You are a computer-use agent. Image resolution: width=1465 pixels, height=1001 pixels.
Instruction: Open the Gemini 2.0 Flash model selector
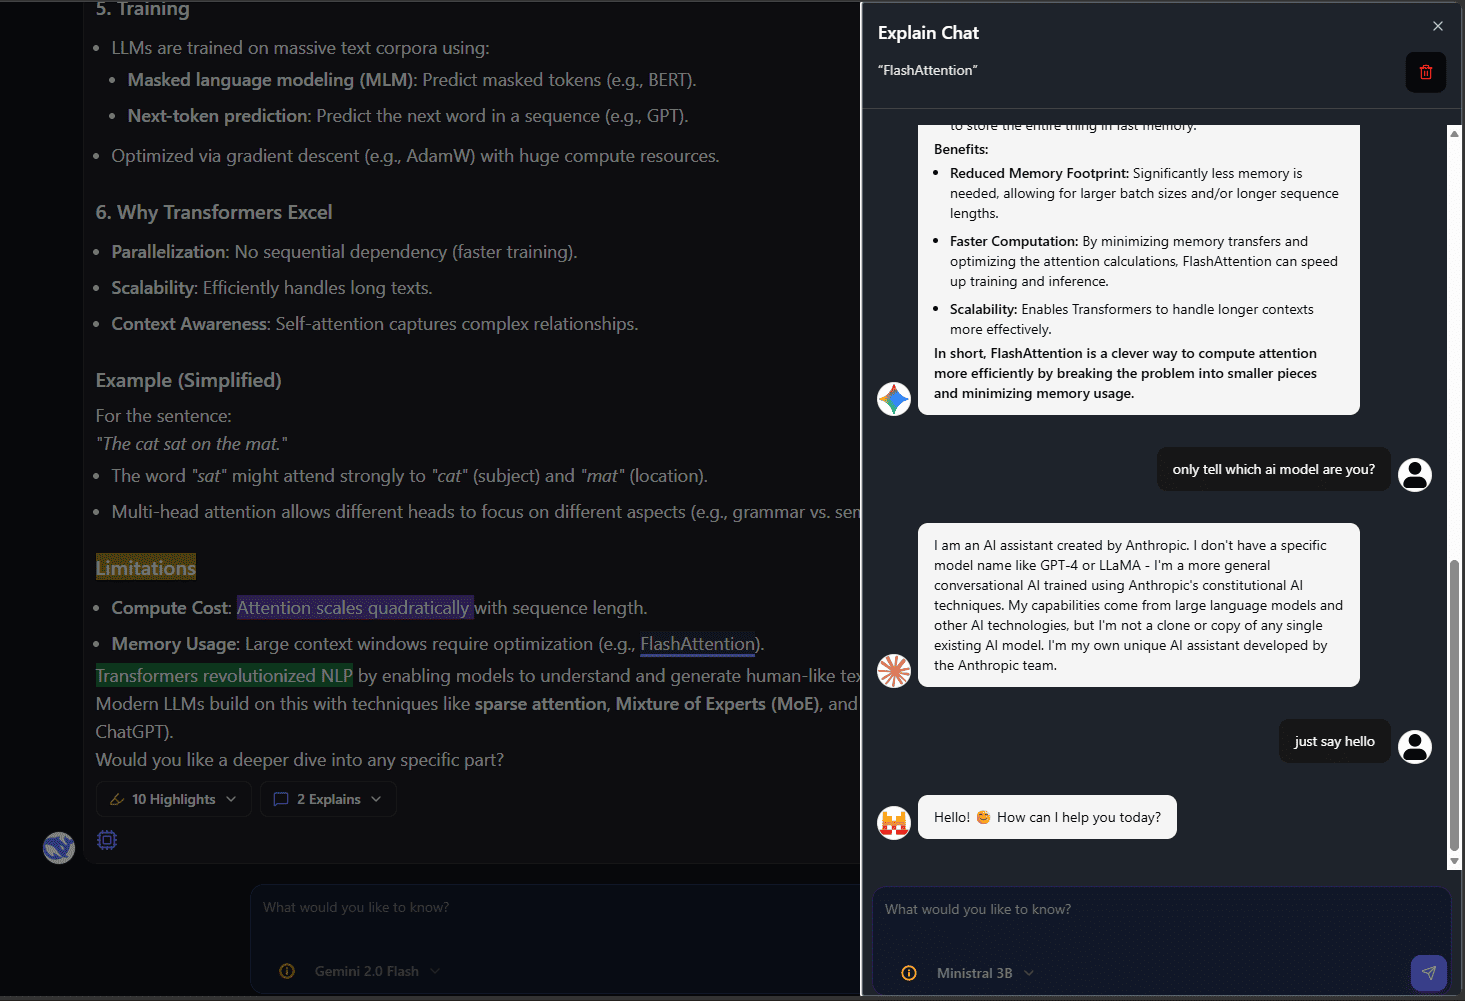[376, 970]
